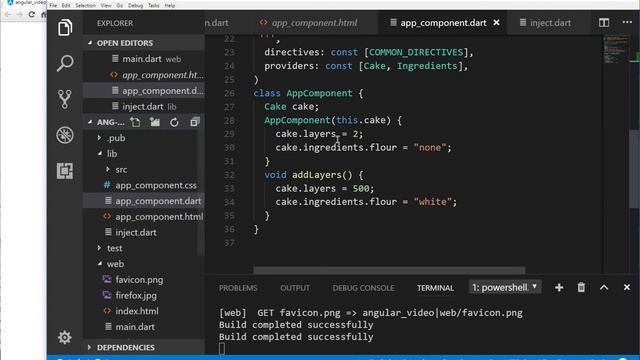
Task: Collapse all folders in explorer
Action: (x=195, y=122)
